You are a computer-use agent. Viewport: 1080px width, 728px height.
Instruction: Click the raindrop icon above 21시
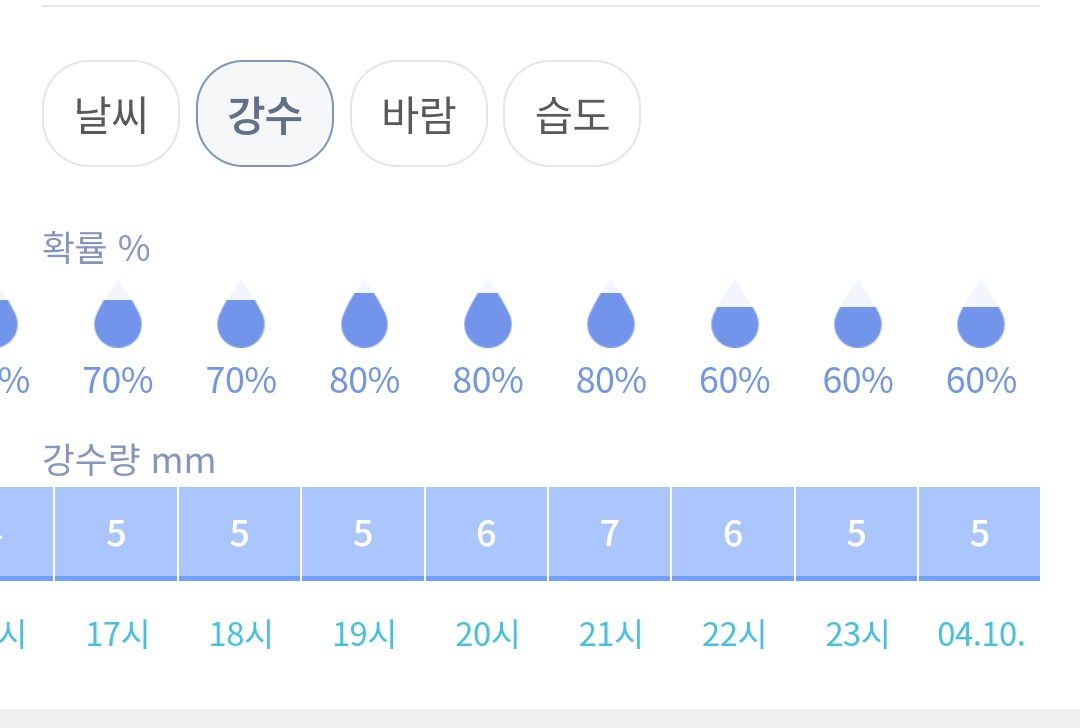611,314
